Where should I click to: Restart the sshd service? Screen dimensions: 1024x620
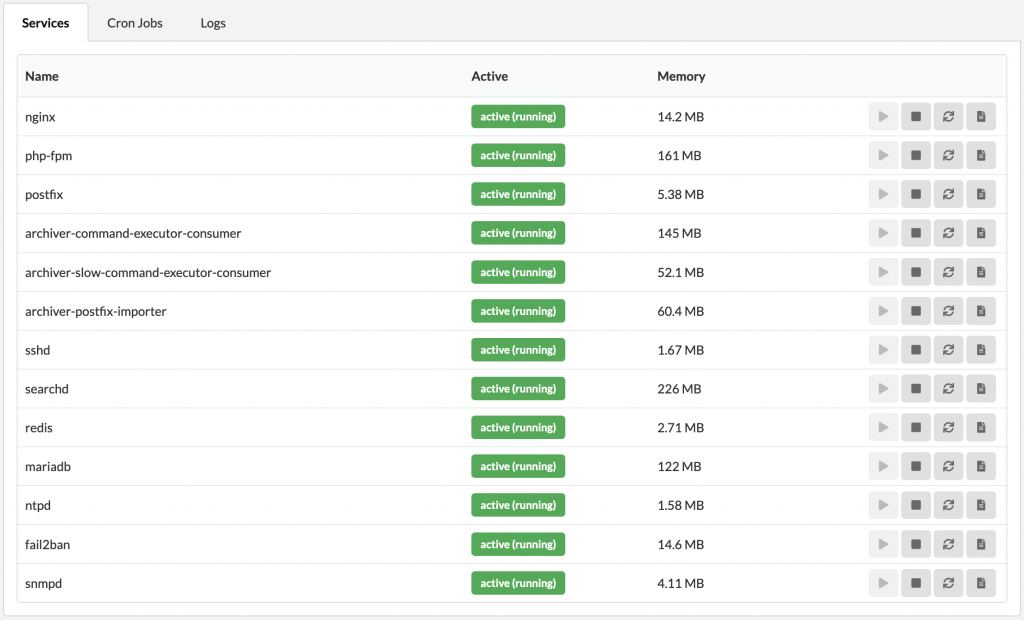pos(948,350)
